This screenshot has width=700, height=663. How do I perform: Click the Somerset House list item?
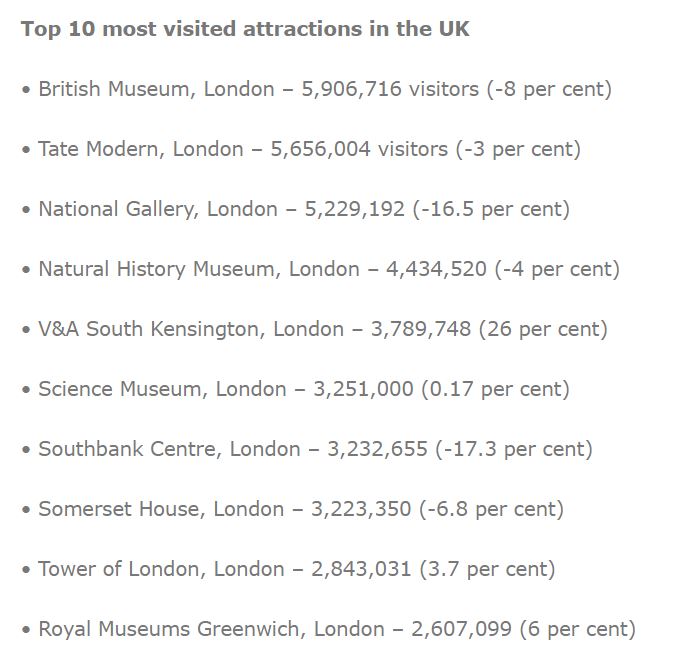[292, 509]
